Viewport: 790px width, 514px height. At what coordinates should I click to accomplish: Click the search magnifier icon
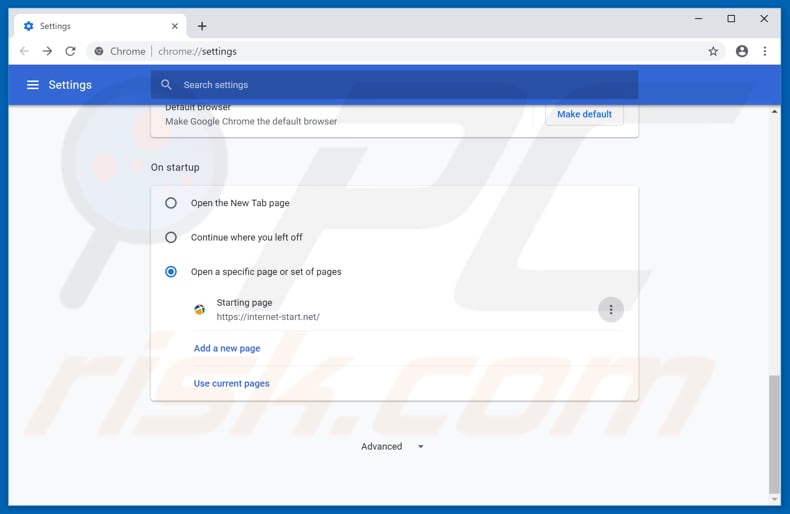(x=166, y=85)
